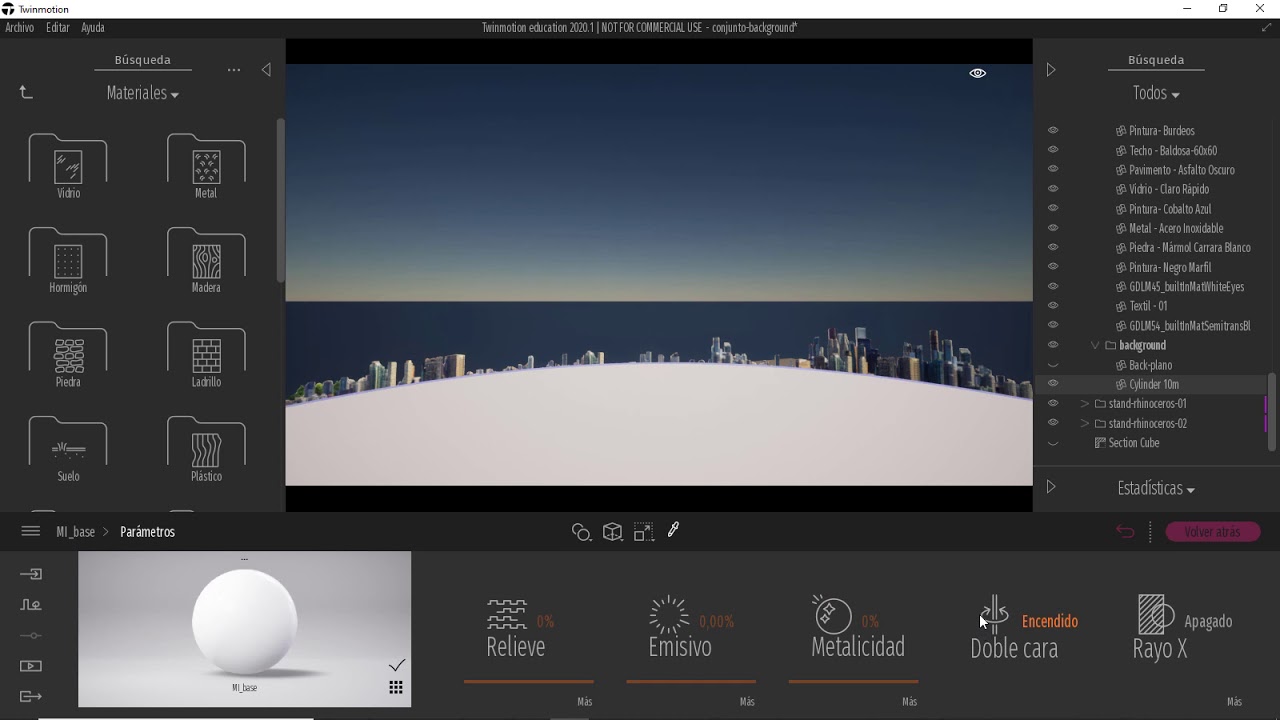
Task: Open the Estadísticas dropdown
Action: pyautogui.click(x=1156, y=488)
